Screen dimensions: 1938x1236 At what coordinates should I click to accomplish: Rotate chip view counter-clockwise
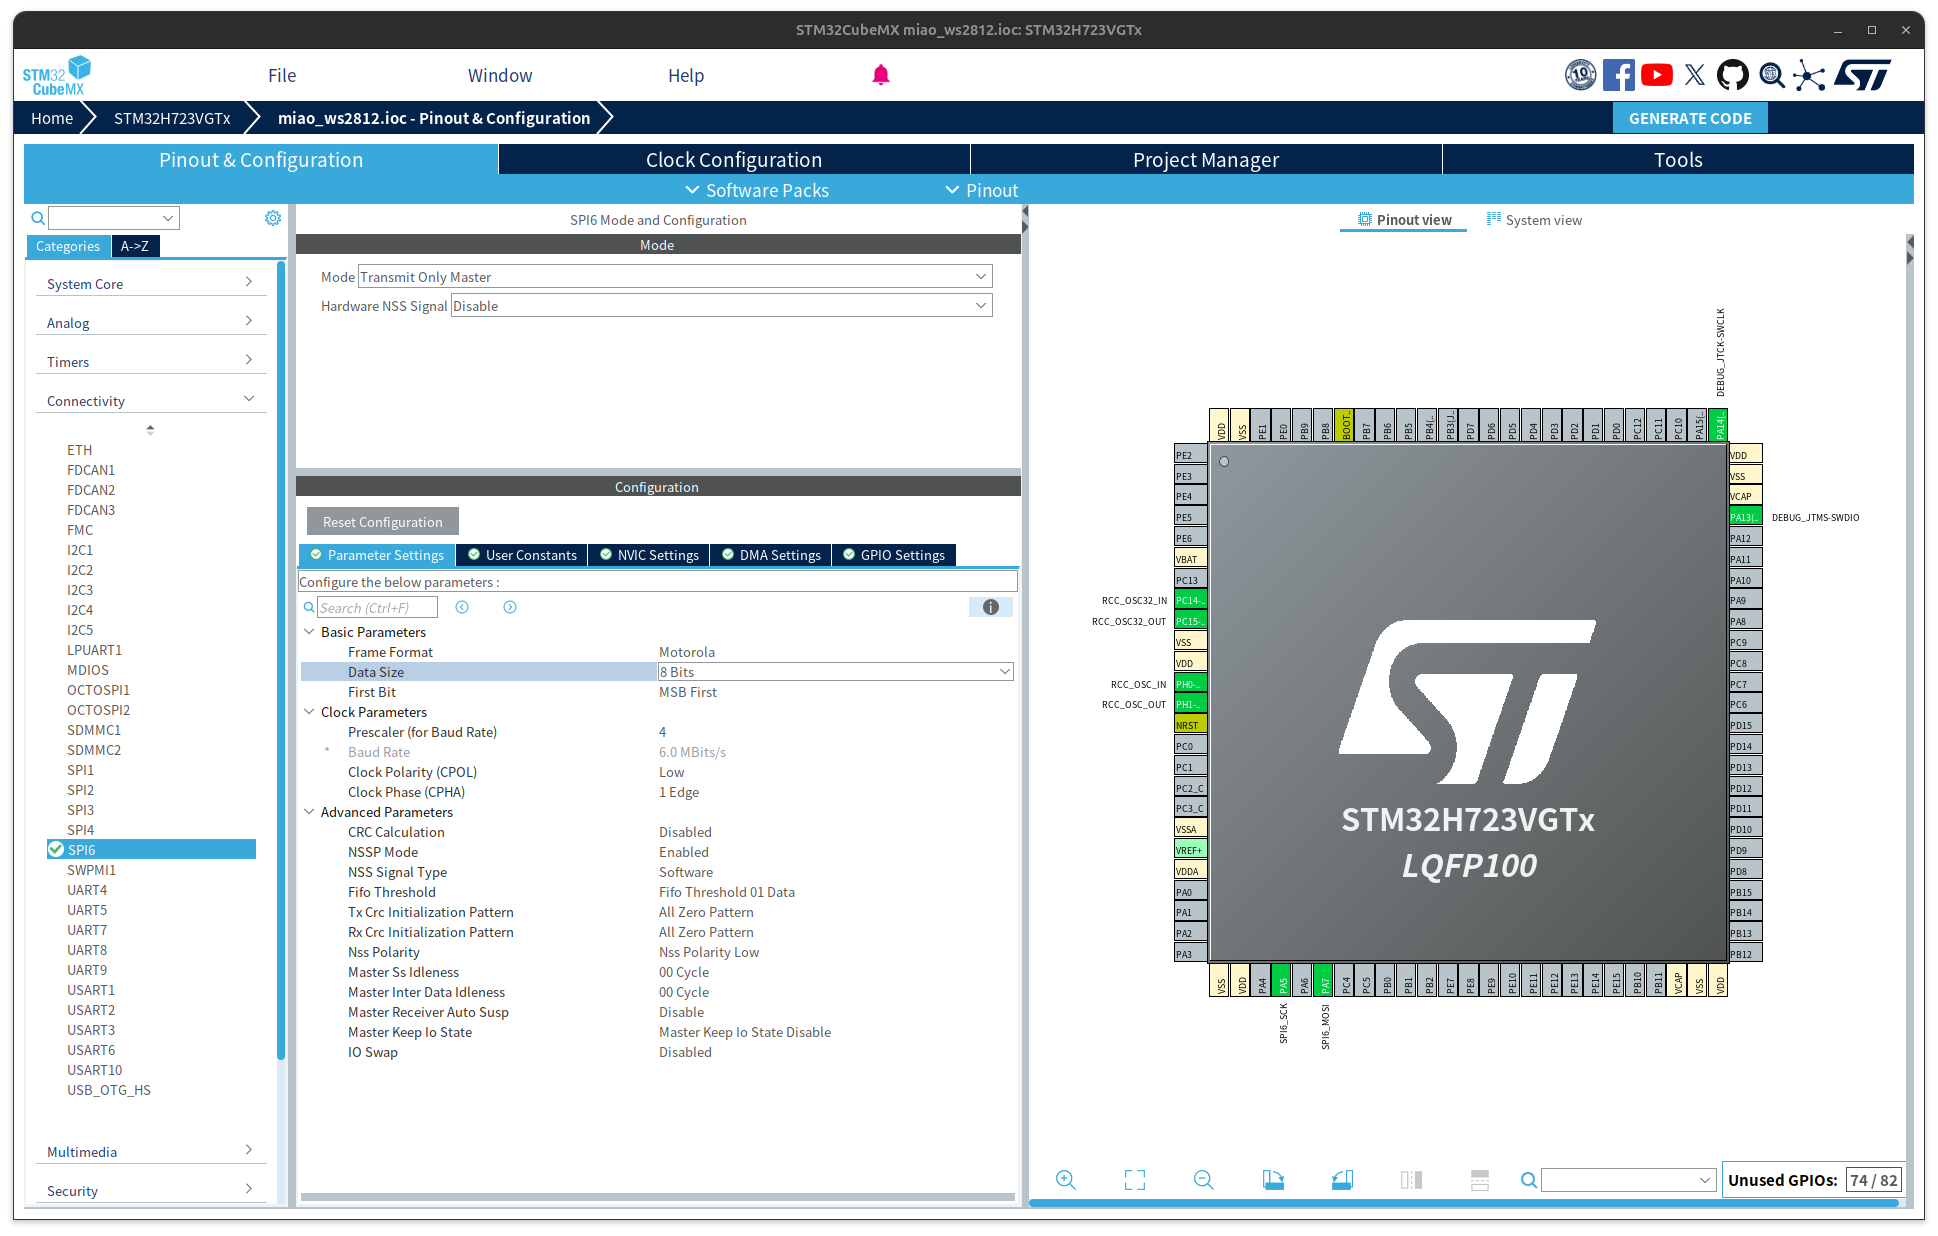1342,1180
